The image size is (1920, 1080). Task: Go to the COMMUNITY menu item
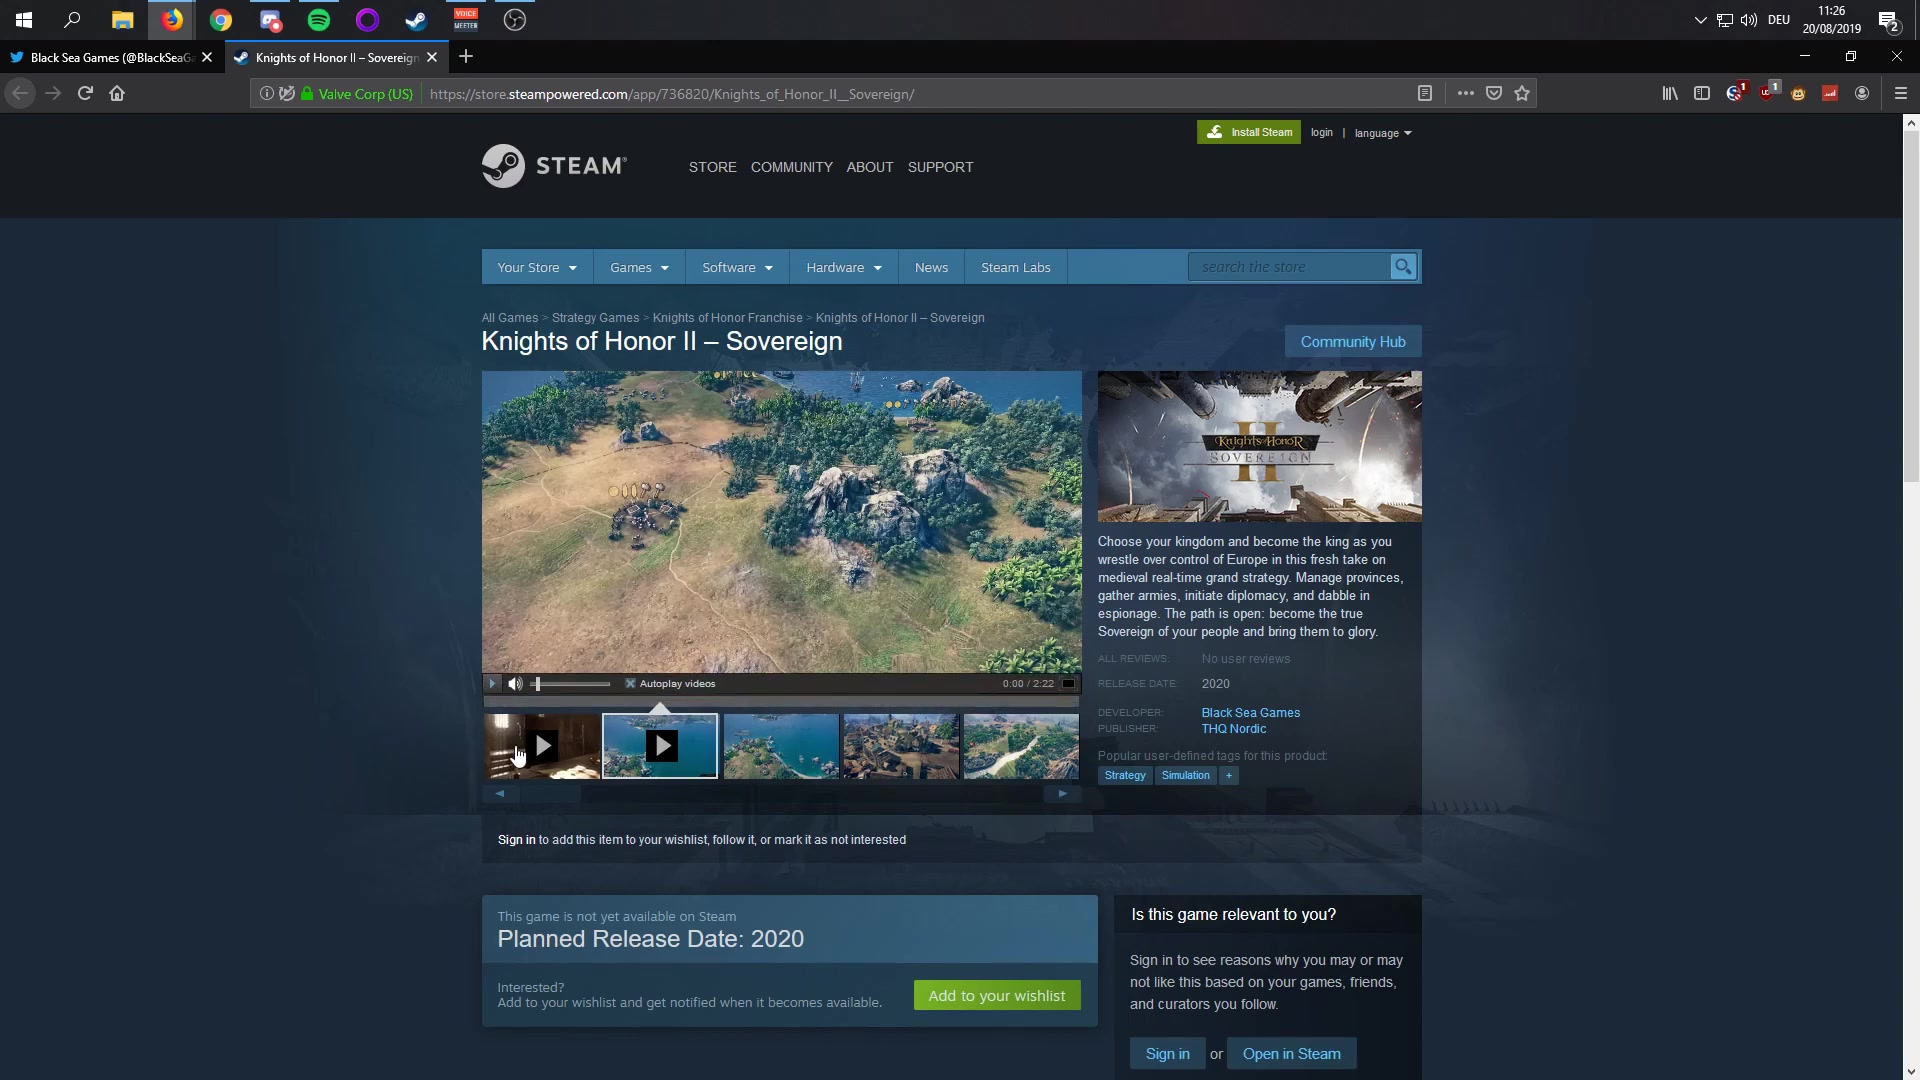click(x=791, y=167)
